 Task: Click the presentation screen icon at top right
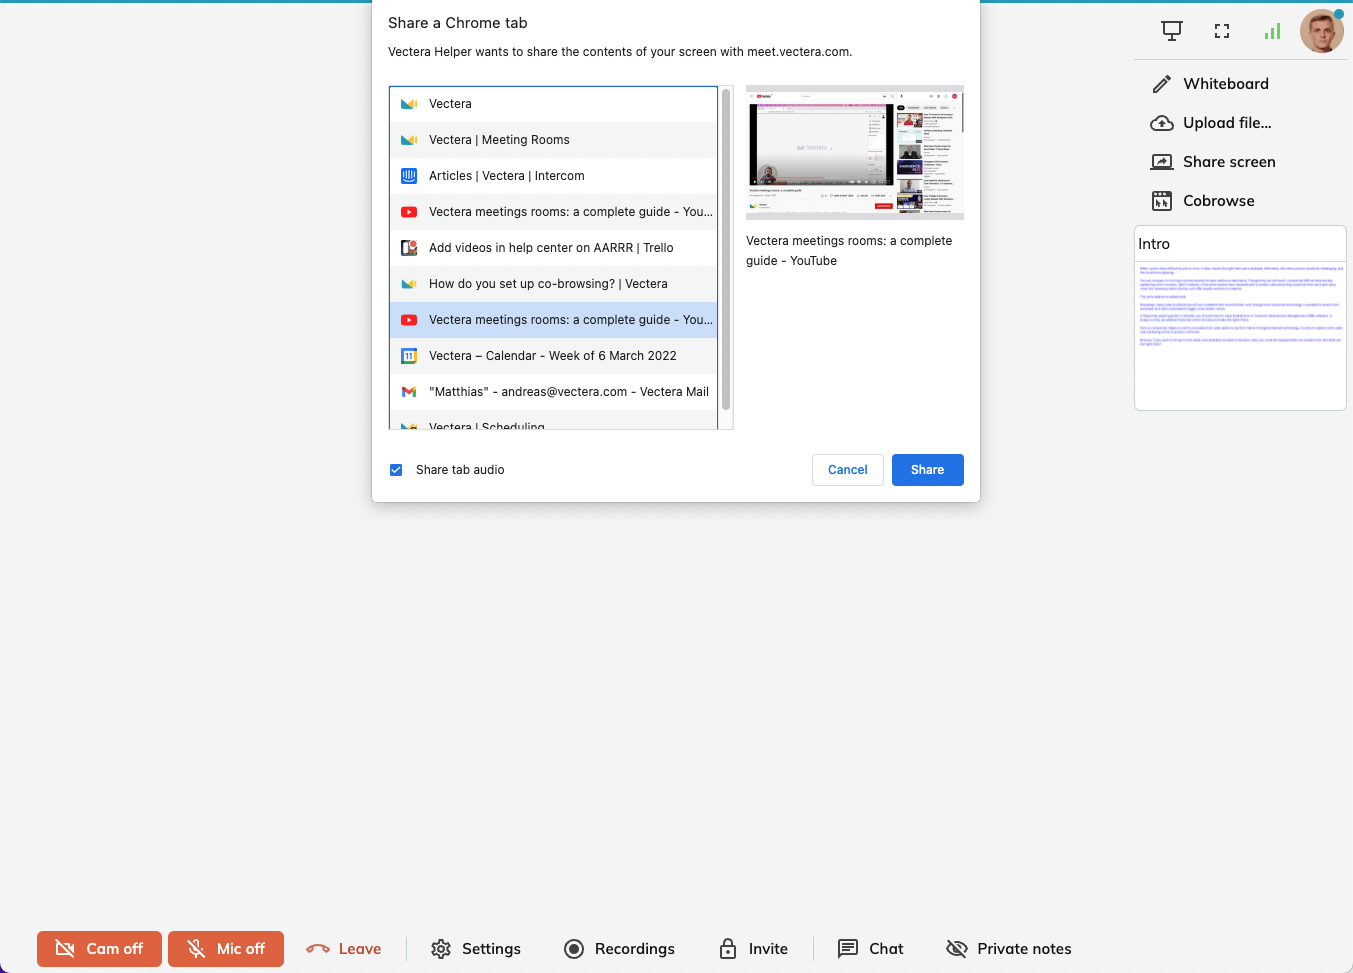(x=1172, y=31)
